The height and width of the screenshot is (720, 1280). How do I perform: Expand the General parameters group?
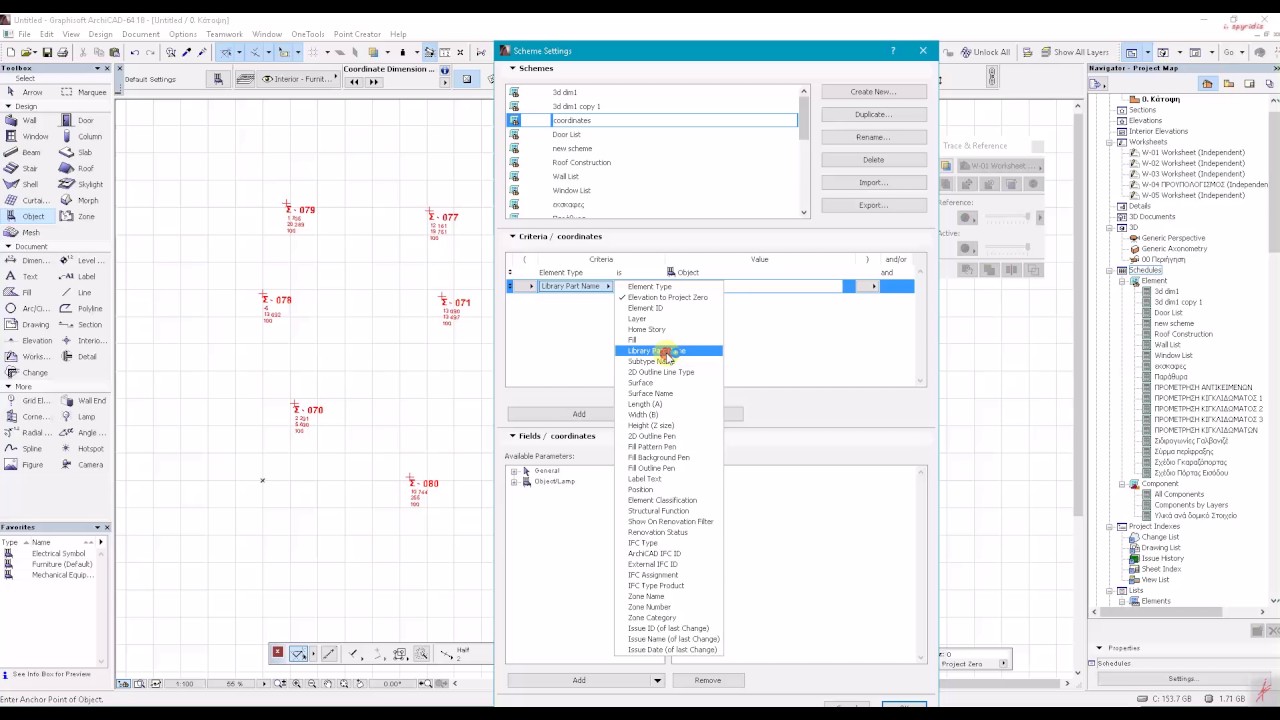click(x=514, y=471)
